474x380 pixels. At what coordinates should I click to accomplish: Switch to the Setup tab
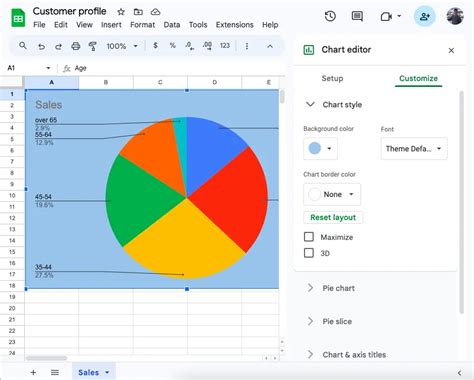click(x=332, y=78)
